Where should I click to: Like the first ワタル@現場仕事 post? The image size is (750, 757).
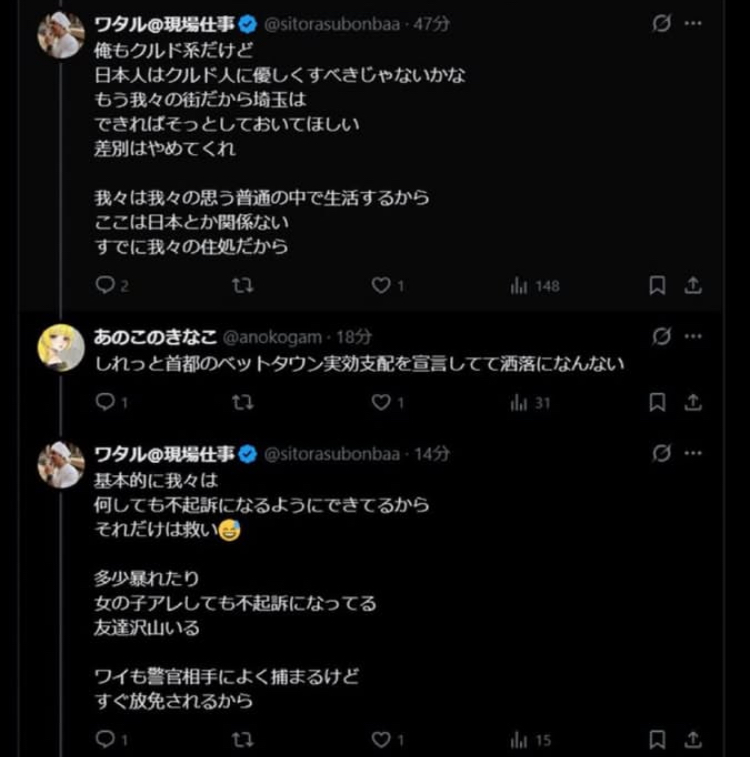[381, 286]
